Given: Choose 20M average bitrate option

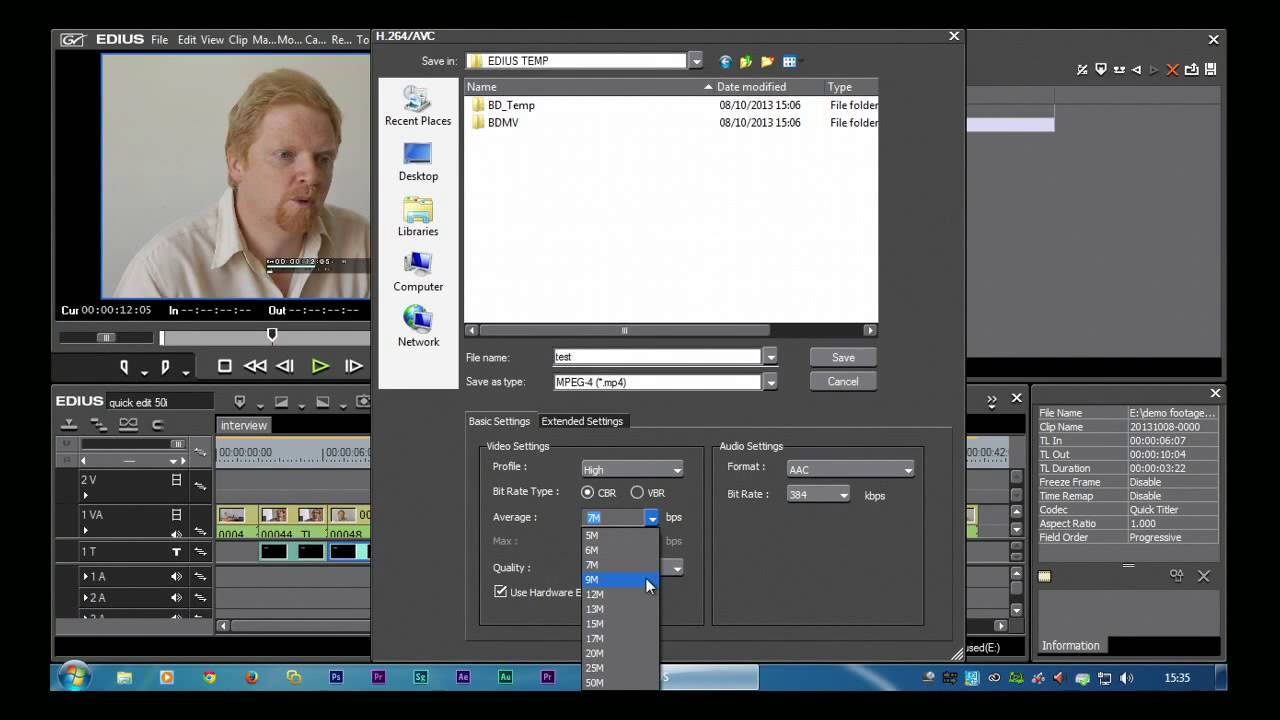Looking at the screenshot, I should pos(620,653).
